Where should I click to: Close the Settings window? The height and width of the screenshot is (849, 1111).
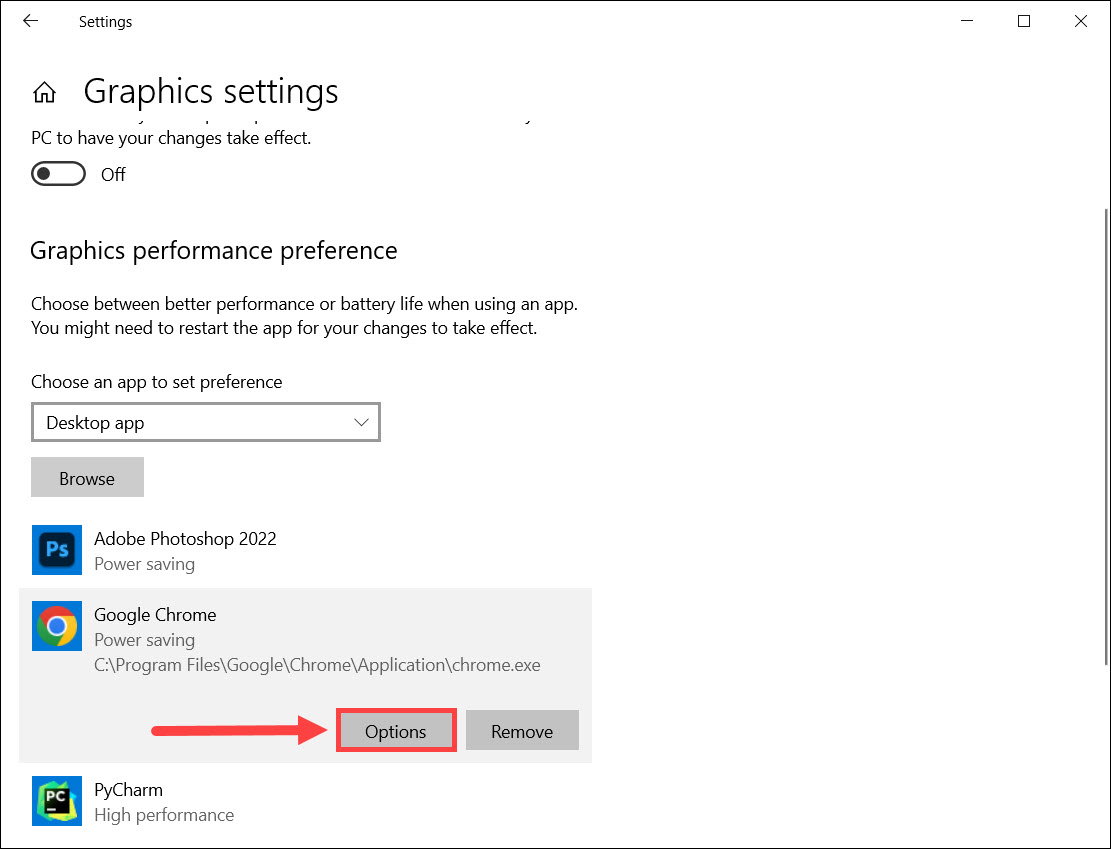pos(1080,21)
